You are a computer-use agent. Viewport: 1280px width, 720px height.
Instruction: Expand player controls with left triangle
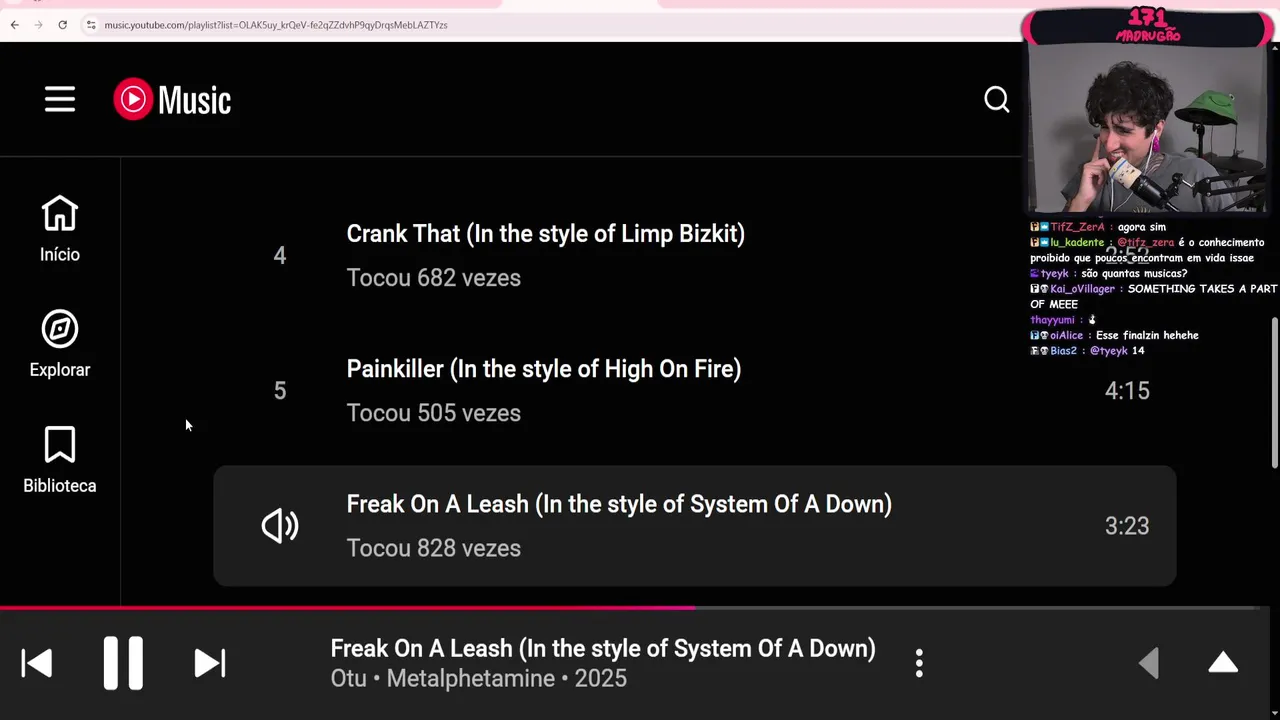coord(1149,663)
